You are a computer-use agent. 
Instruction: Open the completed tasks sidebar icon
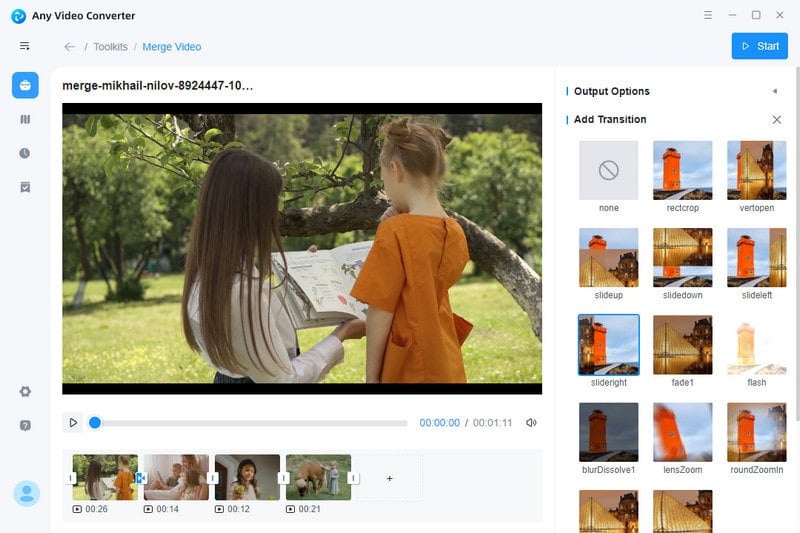25,187
